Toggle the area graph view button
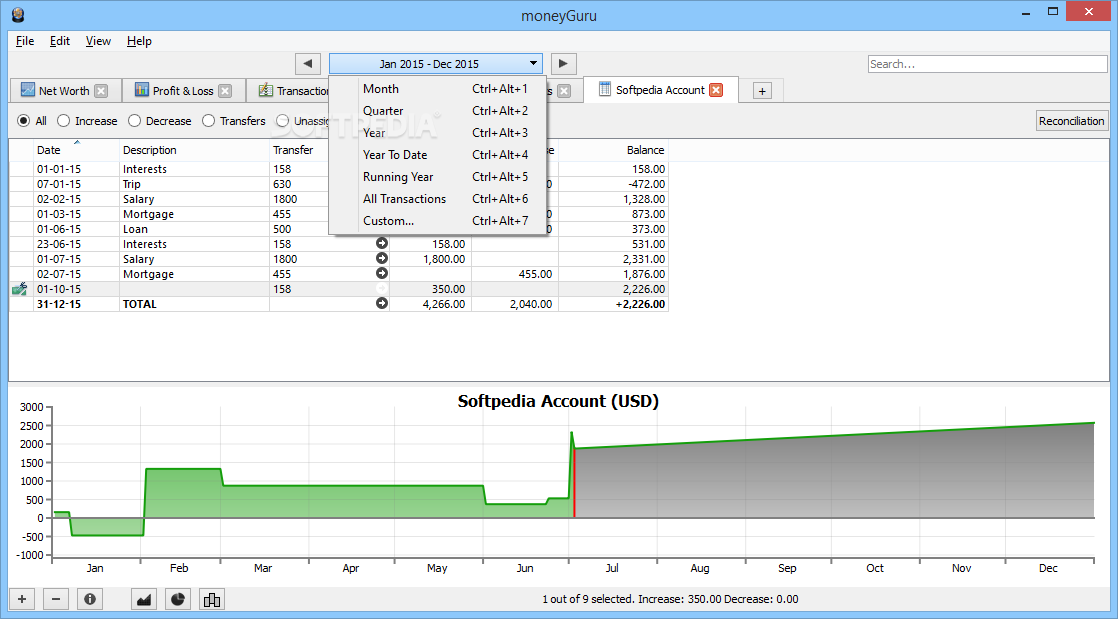This screenshot has width=1118, height=619. tap(145, 599)
